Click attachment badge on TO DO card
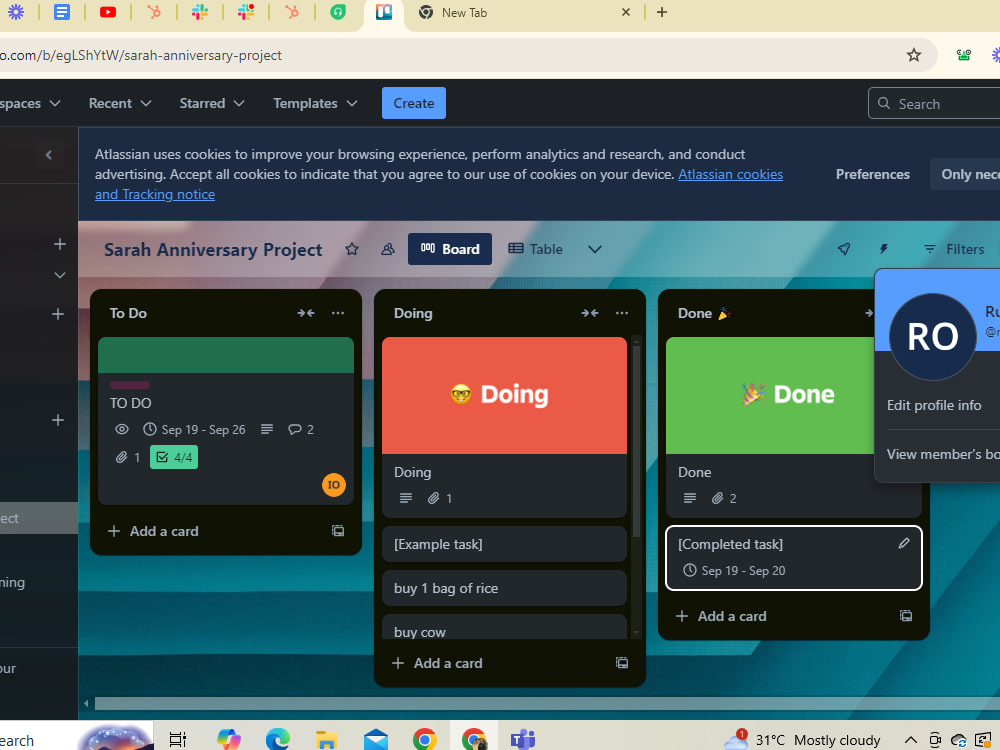The image size is (1000, 750). click(x=128, y=457)
